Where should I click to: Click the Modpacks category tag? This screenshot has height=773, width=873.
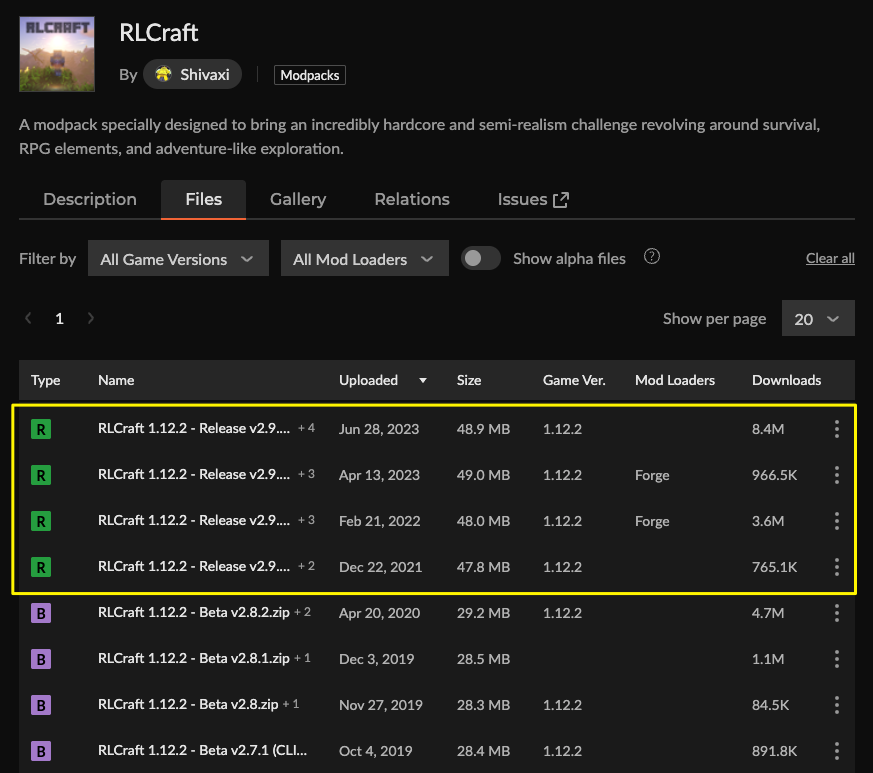tap(310, 75)
